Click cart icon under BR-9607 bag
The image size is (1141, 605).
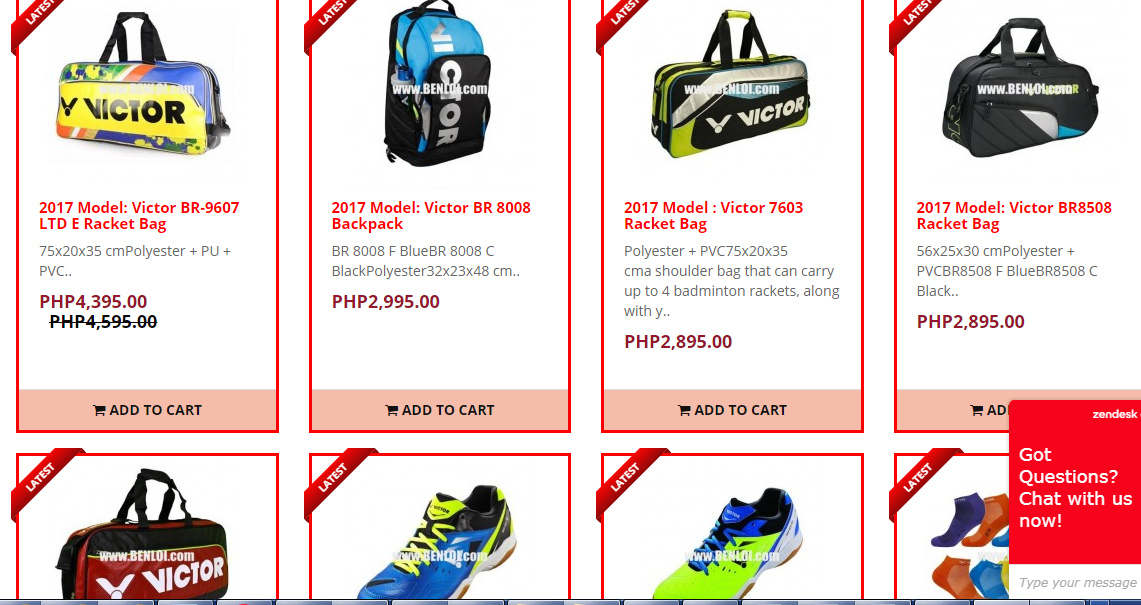coord(99,411)
